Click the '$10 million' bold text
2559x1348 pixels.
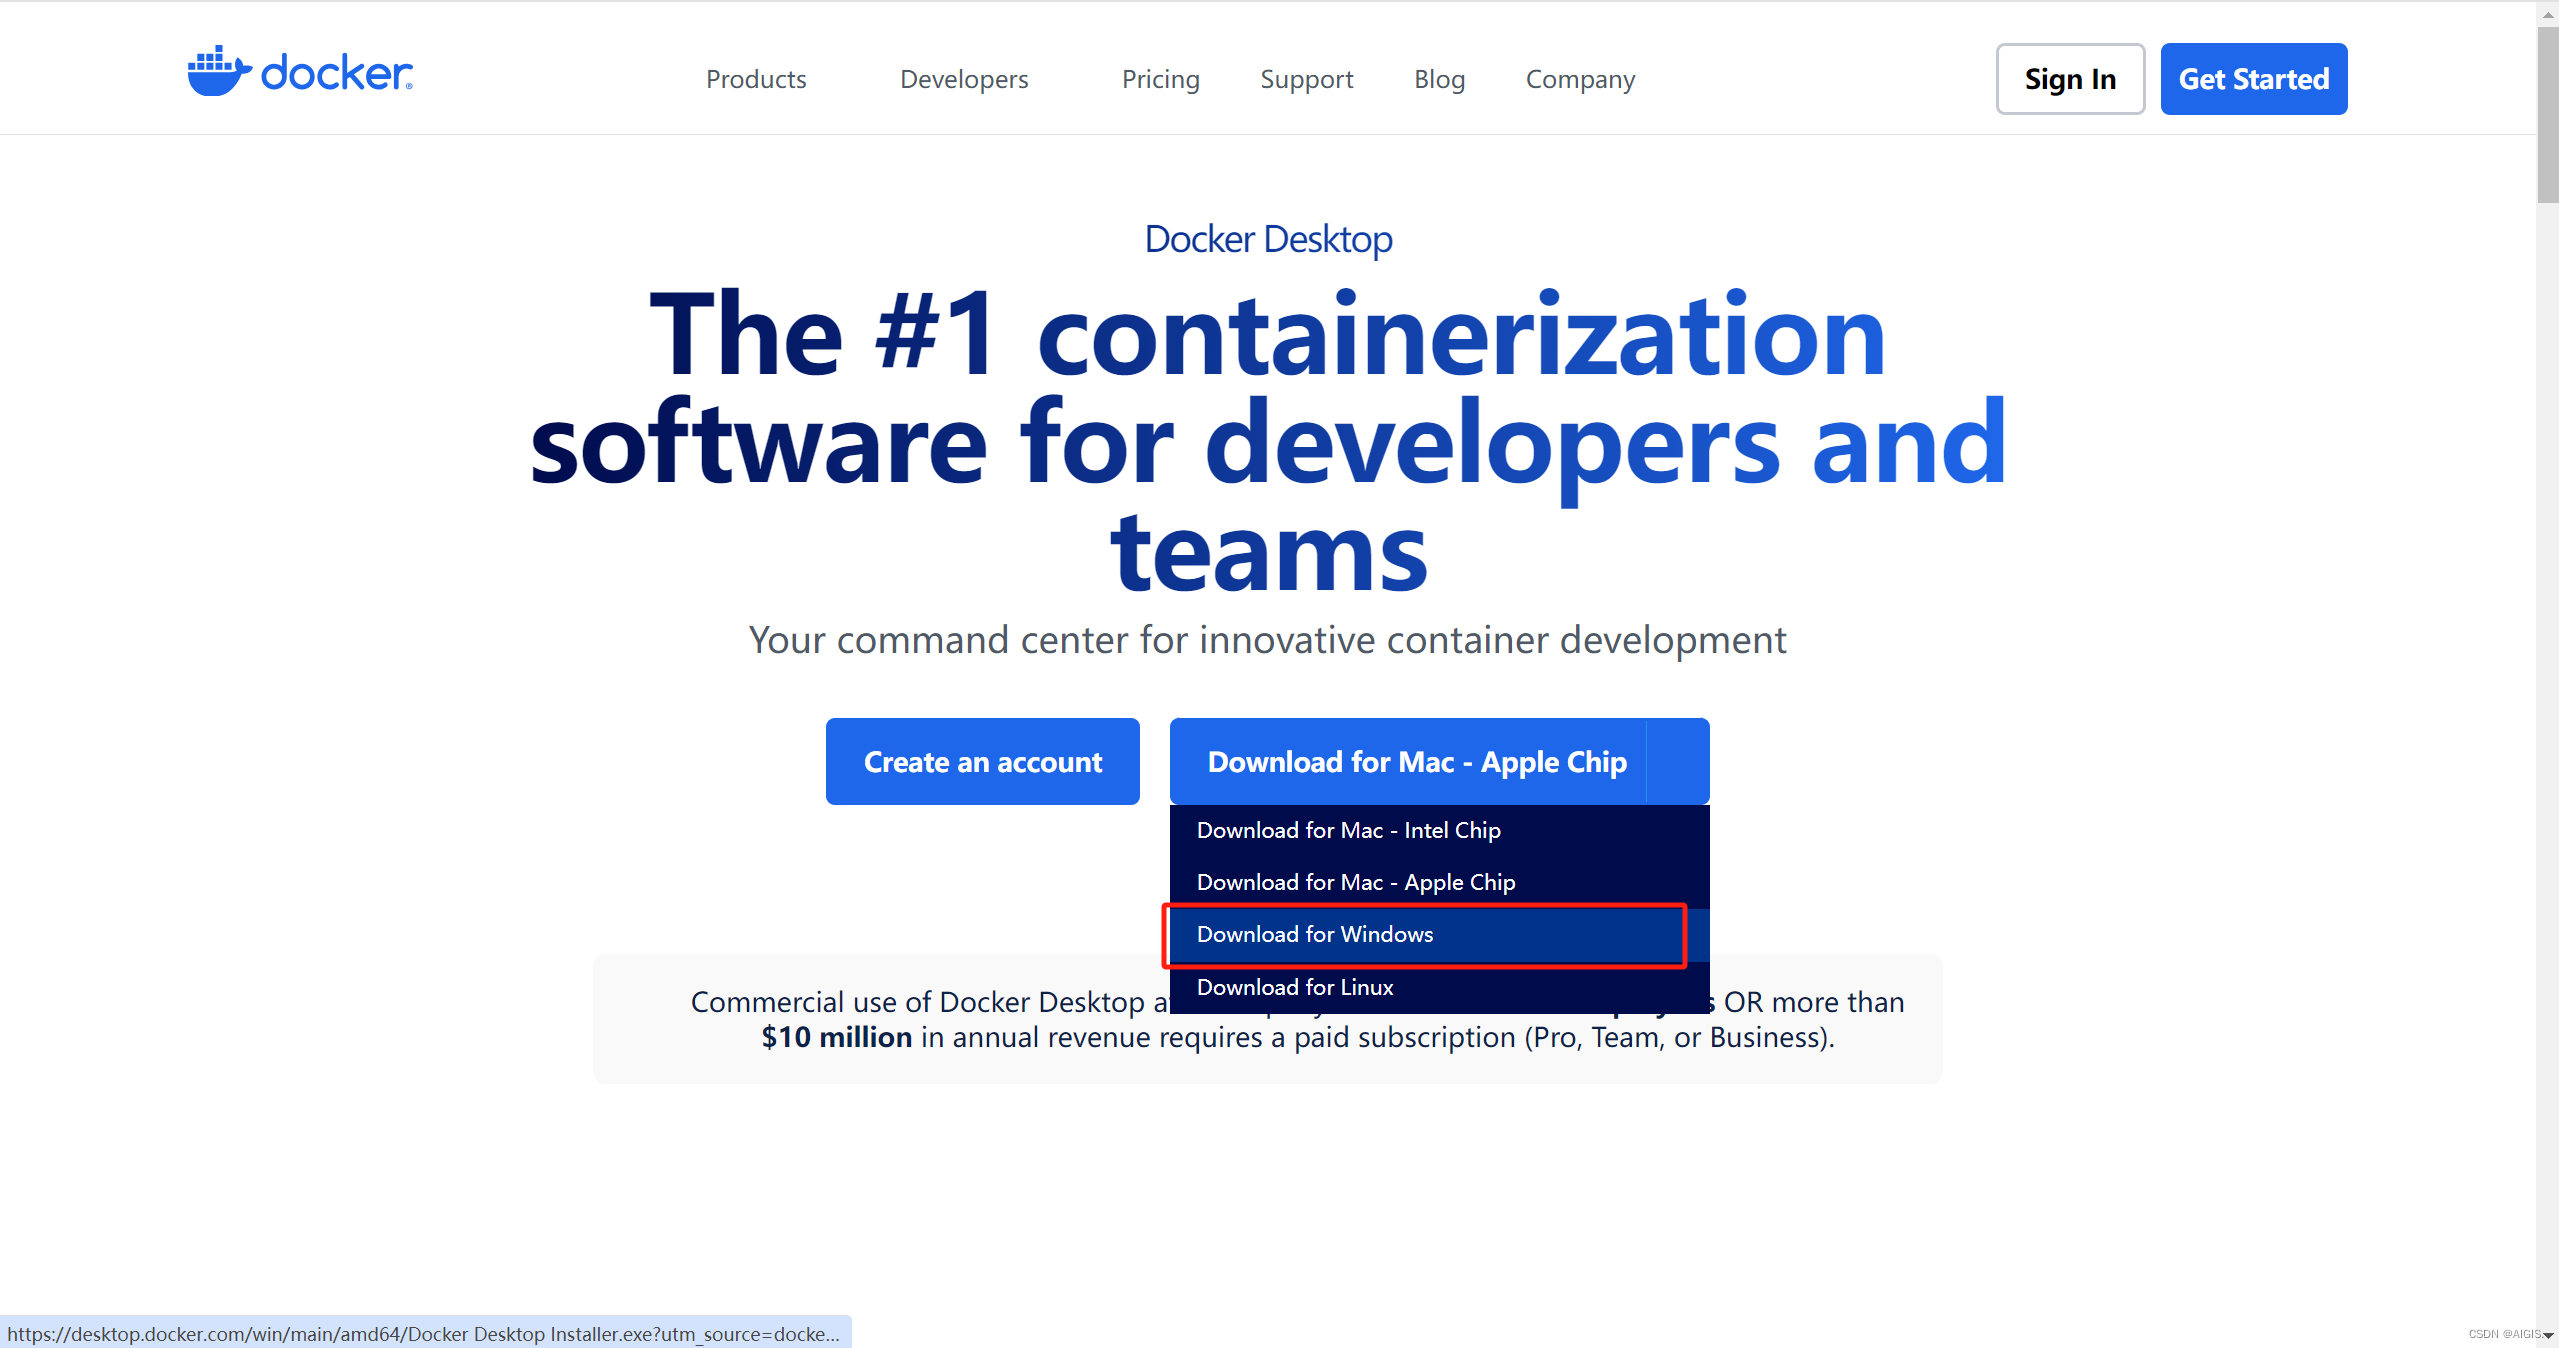836,1037
